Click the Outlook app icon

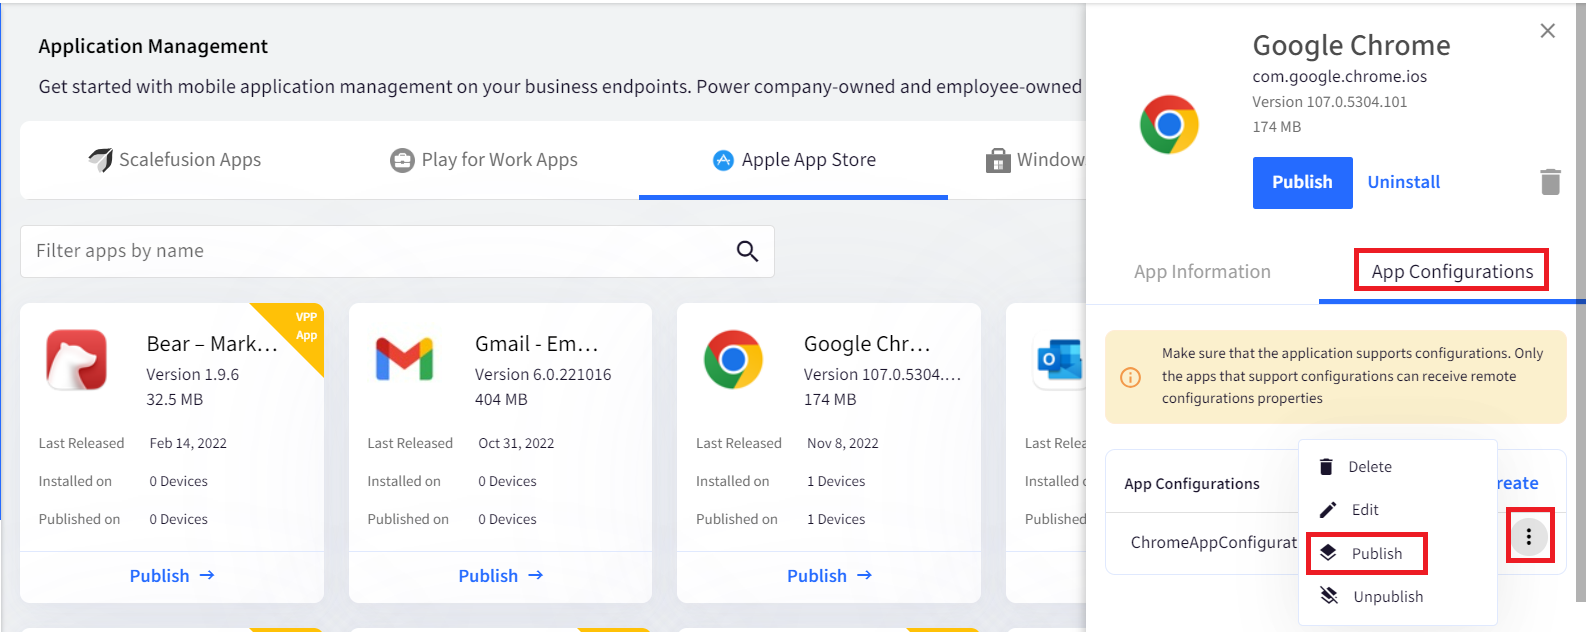click(x=1060, y=359)
